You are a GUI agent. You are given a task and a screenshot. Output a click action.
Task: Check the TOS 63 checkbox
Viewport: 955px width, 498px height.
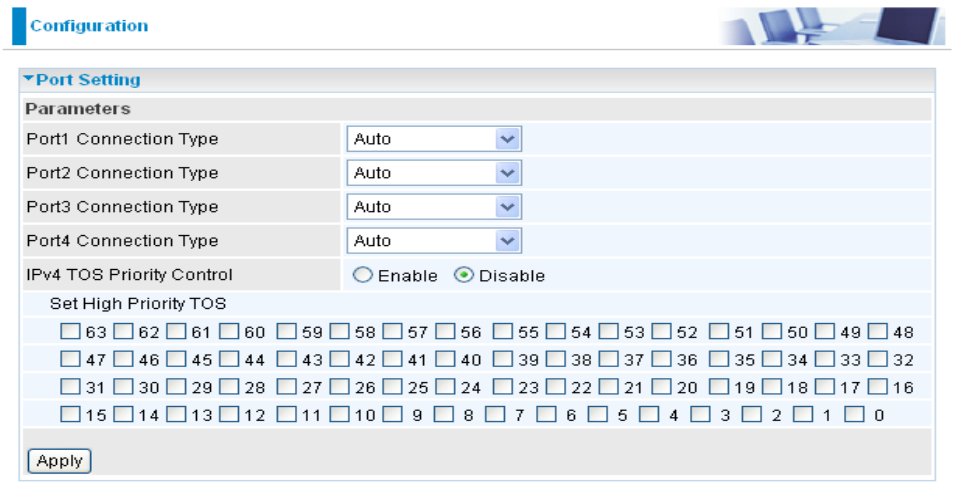[x=69, y=332]
